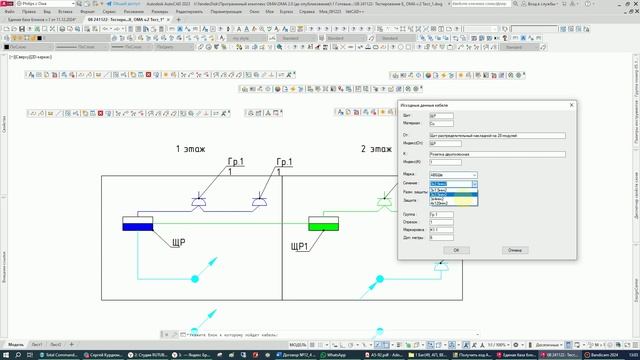Collapse the Сечение dropdown arrow
The image size is (640, 360).
tap(474, 184)
